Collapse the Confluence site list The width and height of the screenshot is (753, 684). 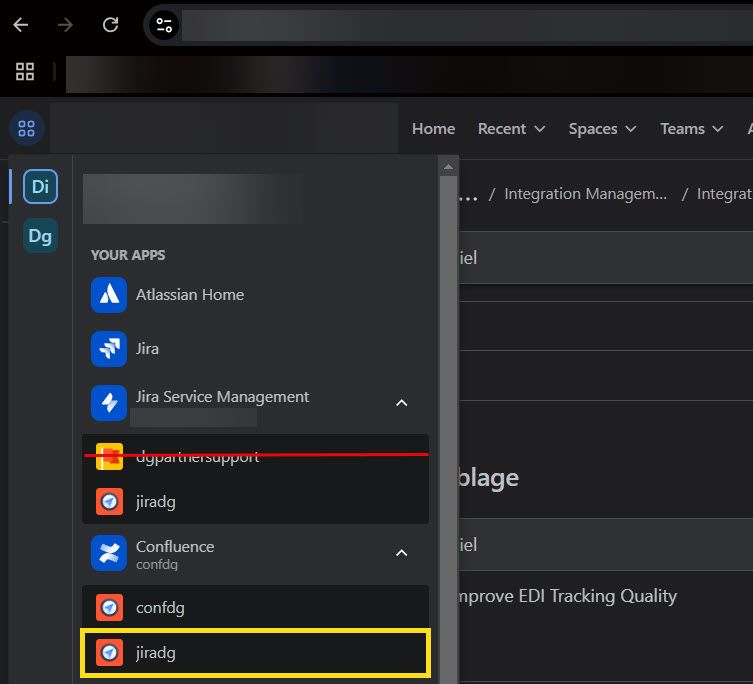pos(401,553)
